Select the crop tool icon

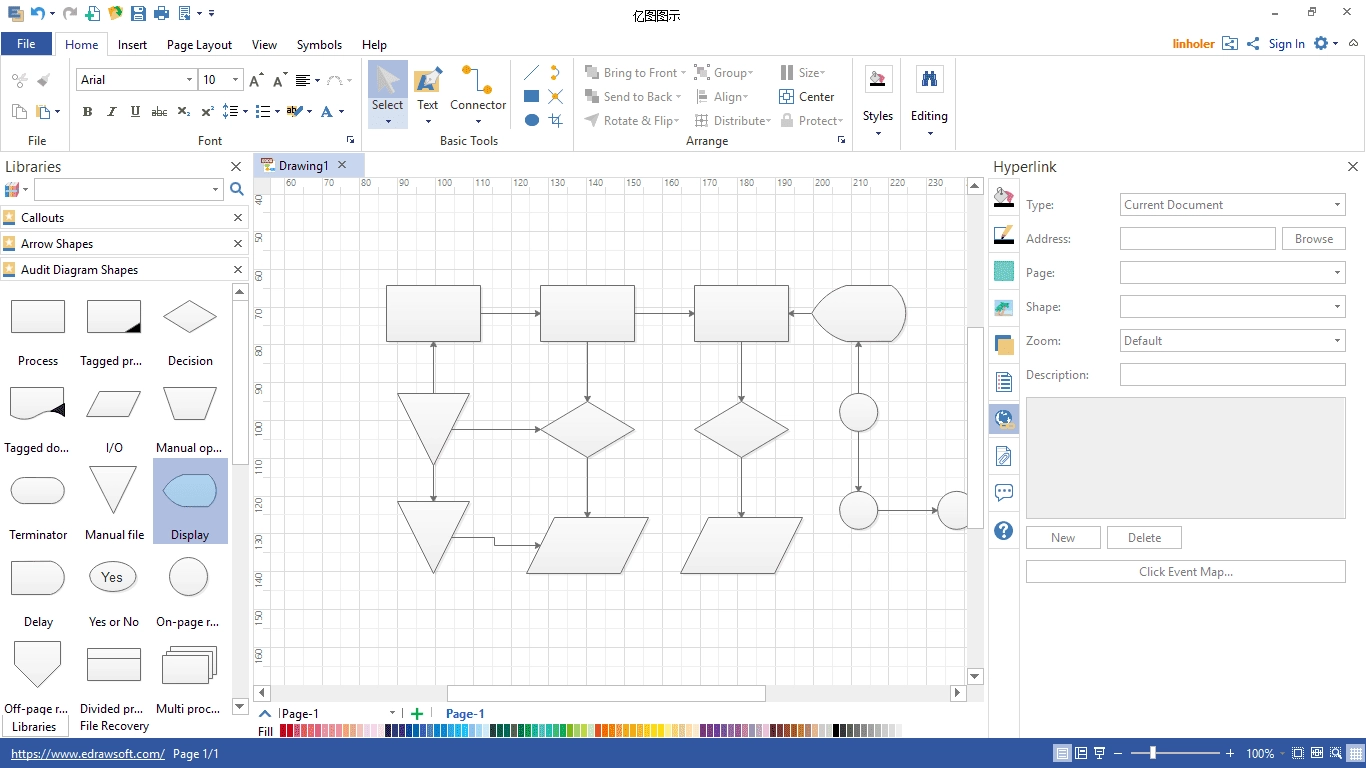click(x=556, y=120)
